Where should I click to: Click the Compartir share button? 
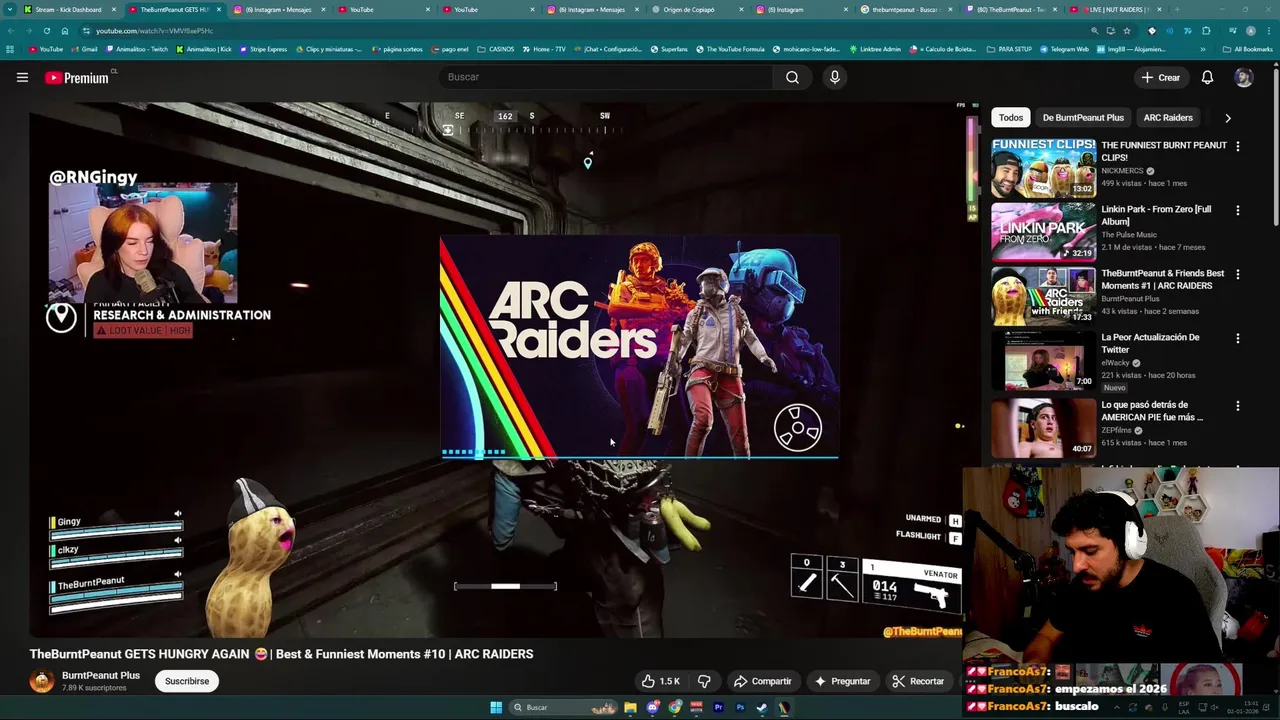coord(762,681)
